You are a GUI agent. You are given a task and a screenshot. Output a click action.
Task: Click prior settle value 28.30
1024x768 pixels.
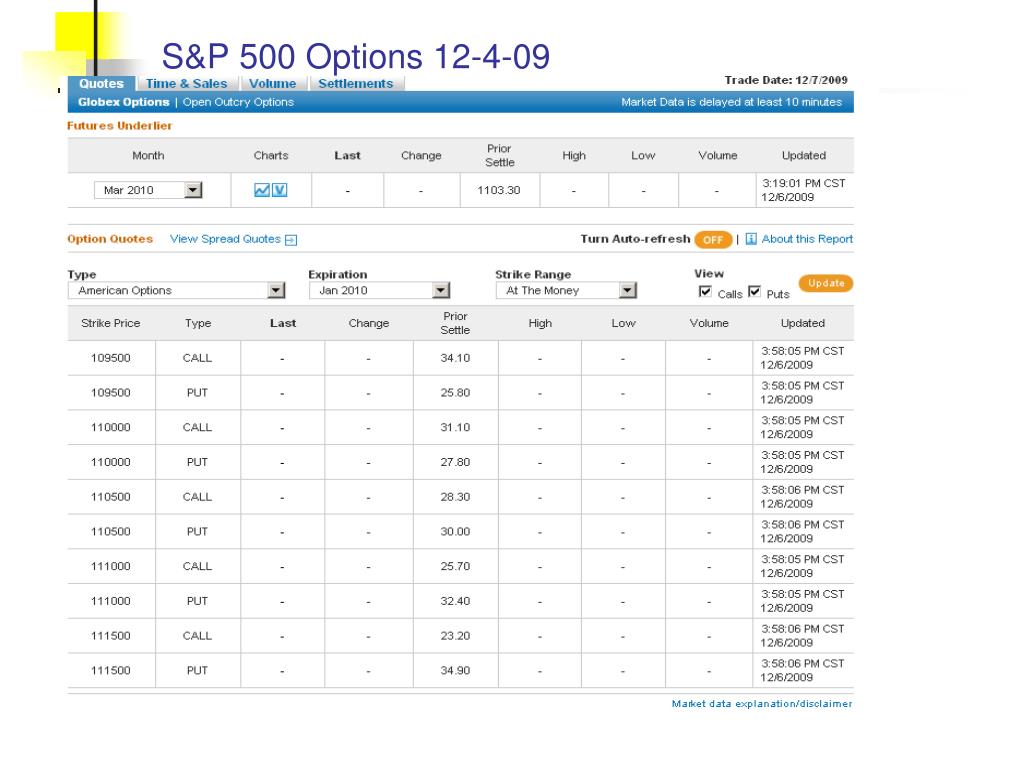click(455, 497)
